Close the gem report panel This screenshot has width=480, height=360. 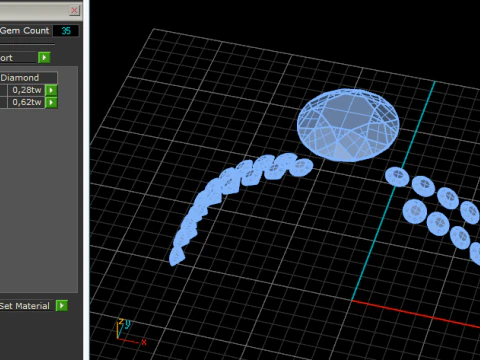tap(74, 10)
